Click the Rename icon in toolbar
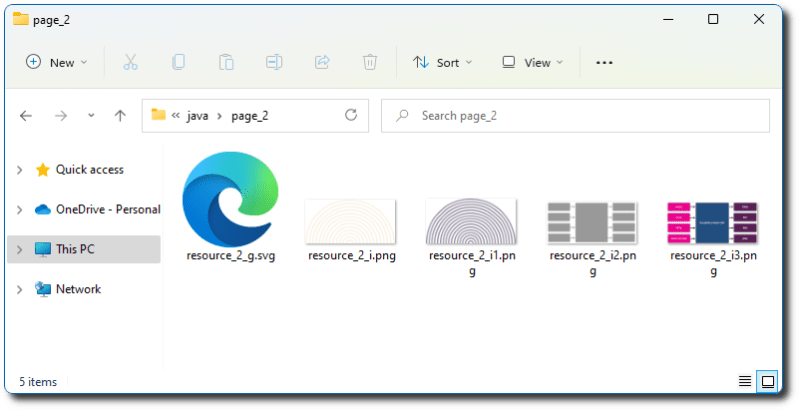Viewport: 799px width, 410px height. tap(274, 62)
